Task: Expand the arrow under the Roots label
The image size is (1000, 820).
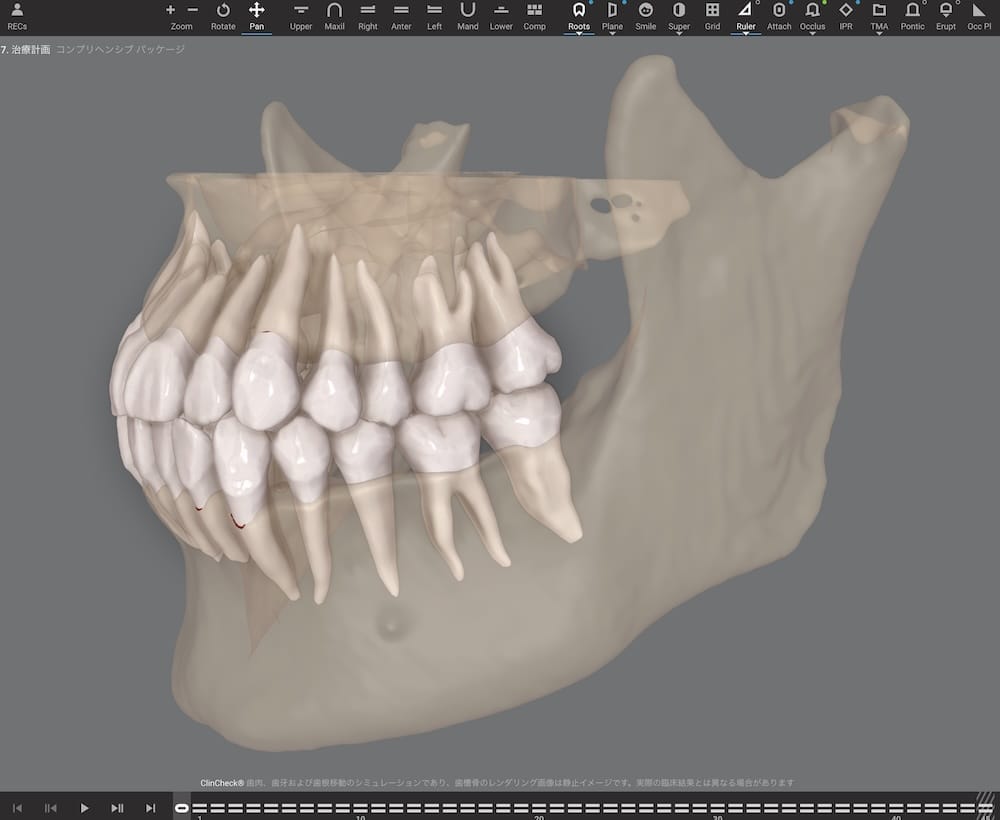Action: (x=578, y=34)
